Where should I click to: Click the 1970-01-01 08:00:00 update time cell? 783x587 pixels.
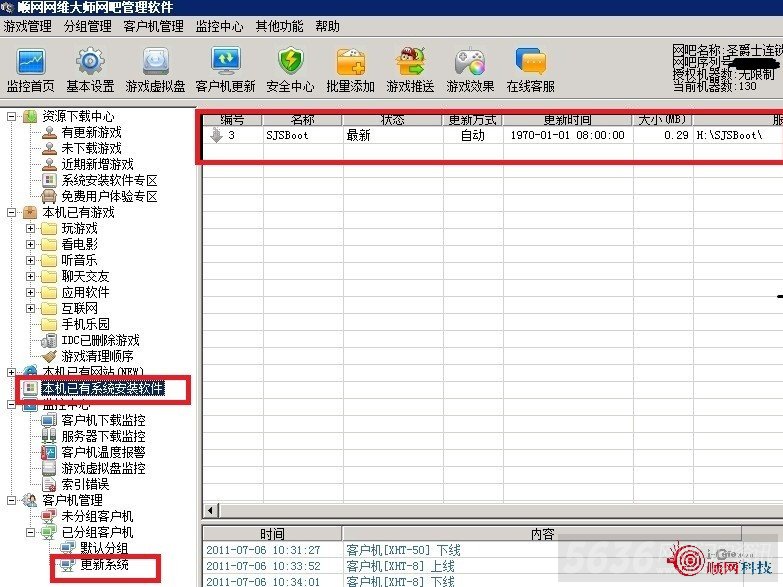click(x=567, y=135)
